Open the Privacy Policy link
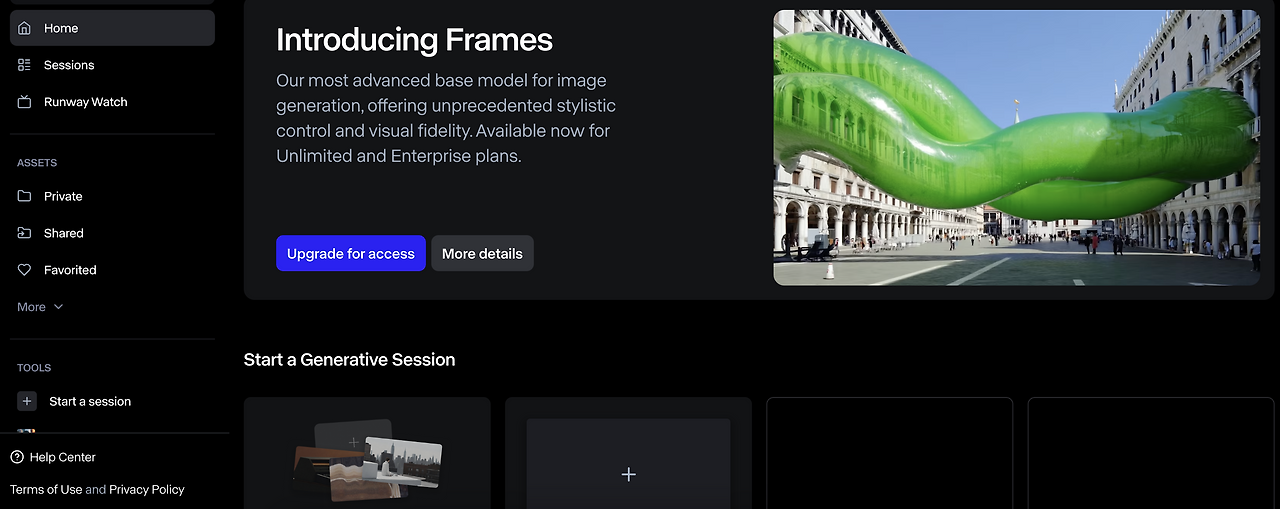 [x=147, y=490]
